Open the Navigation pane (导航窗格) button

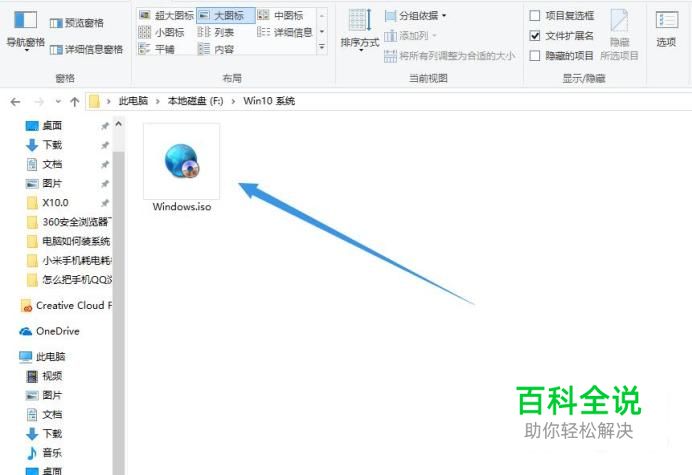point(26,30)
